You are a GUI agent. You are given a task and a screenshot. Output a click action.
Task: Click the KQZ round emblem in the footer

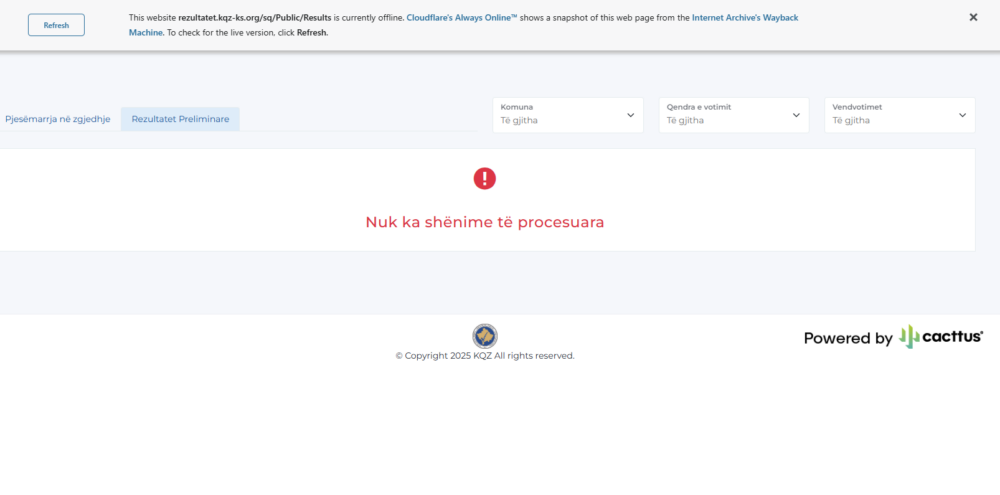tap(485, 336)
